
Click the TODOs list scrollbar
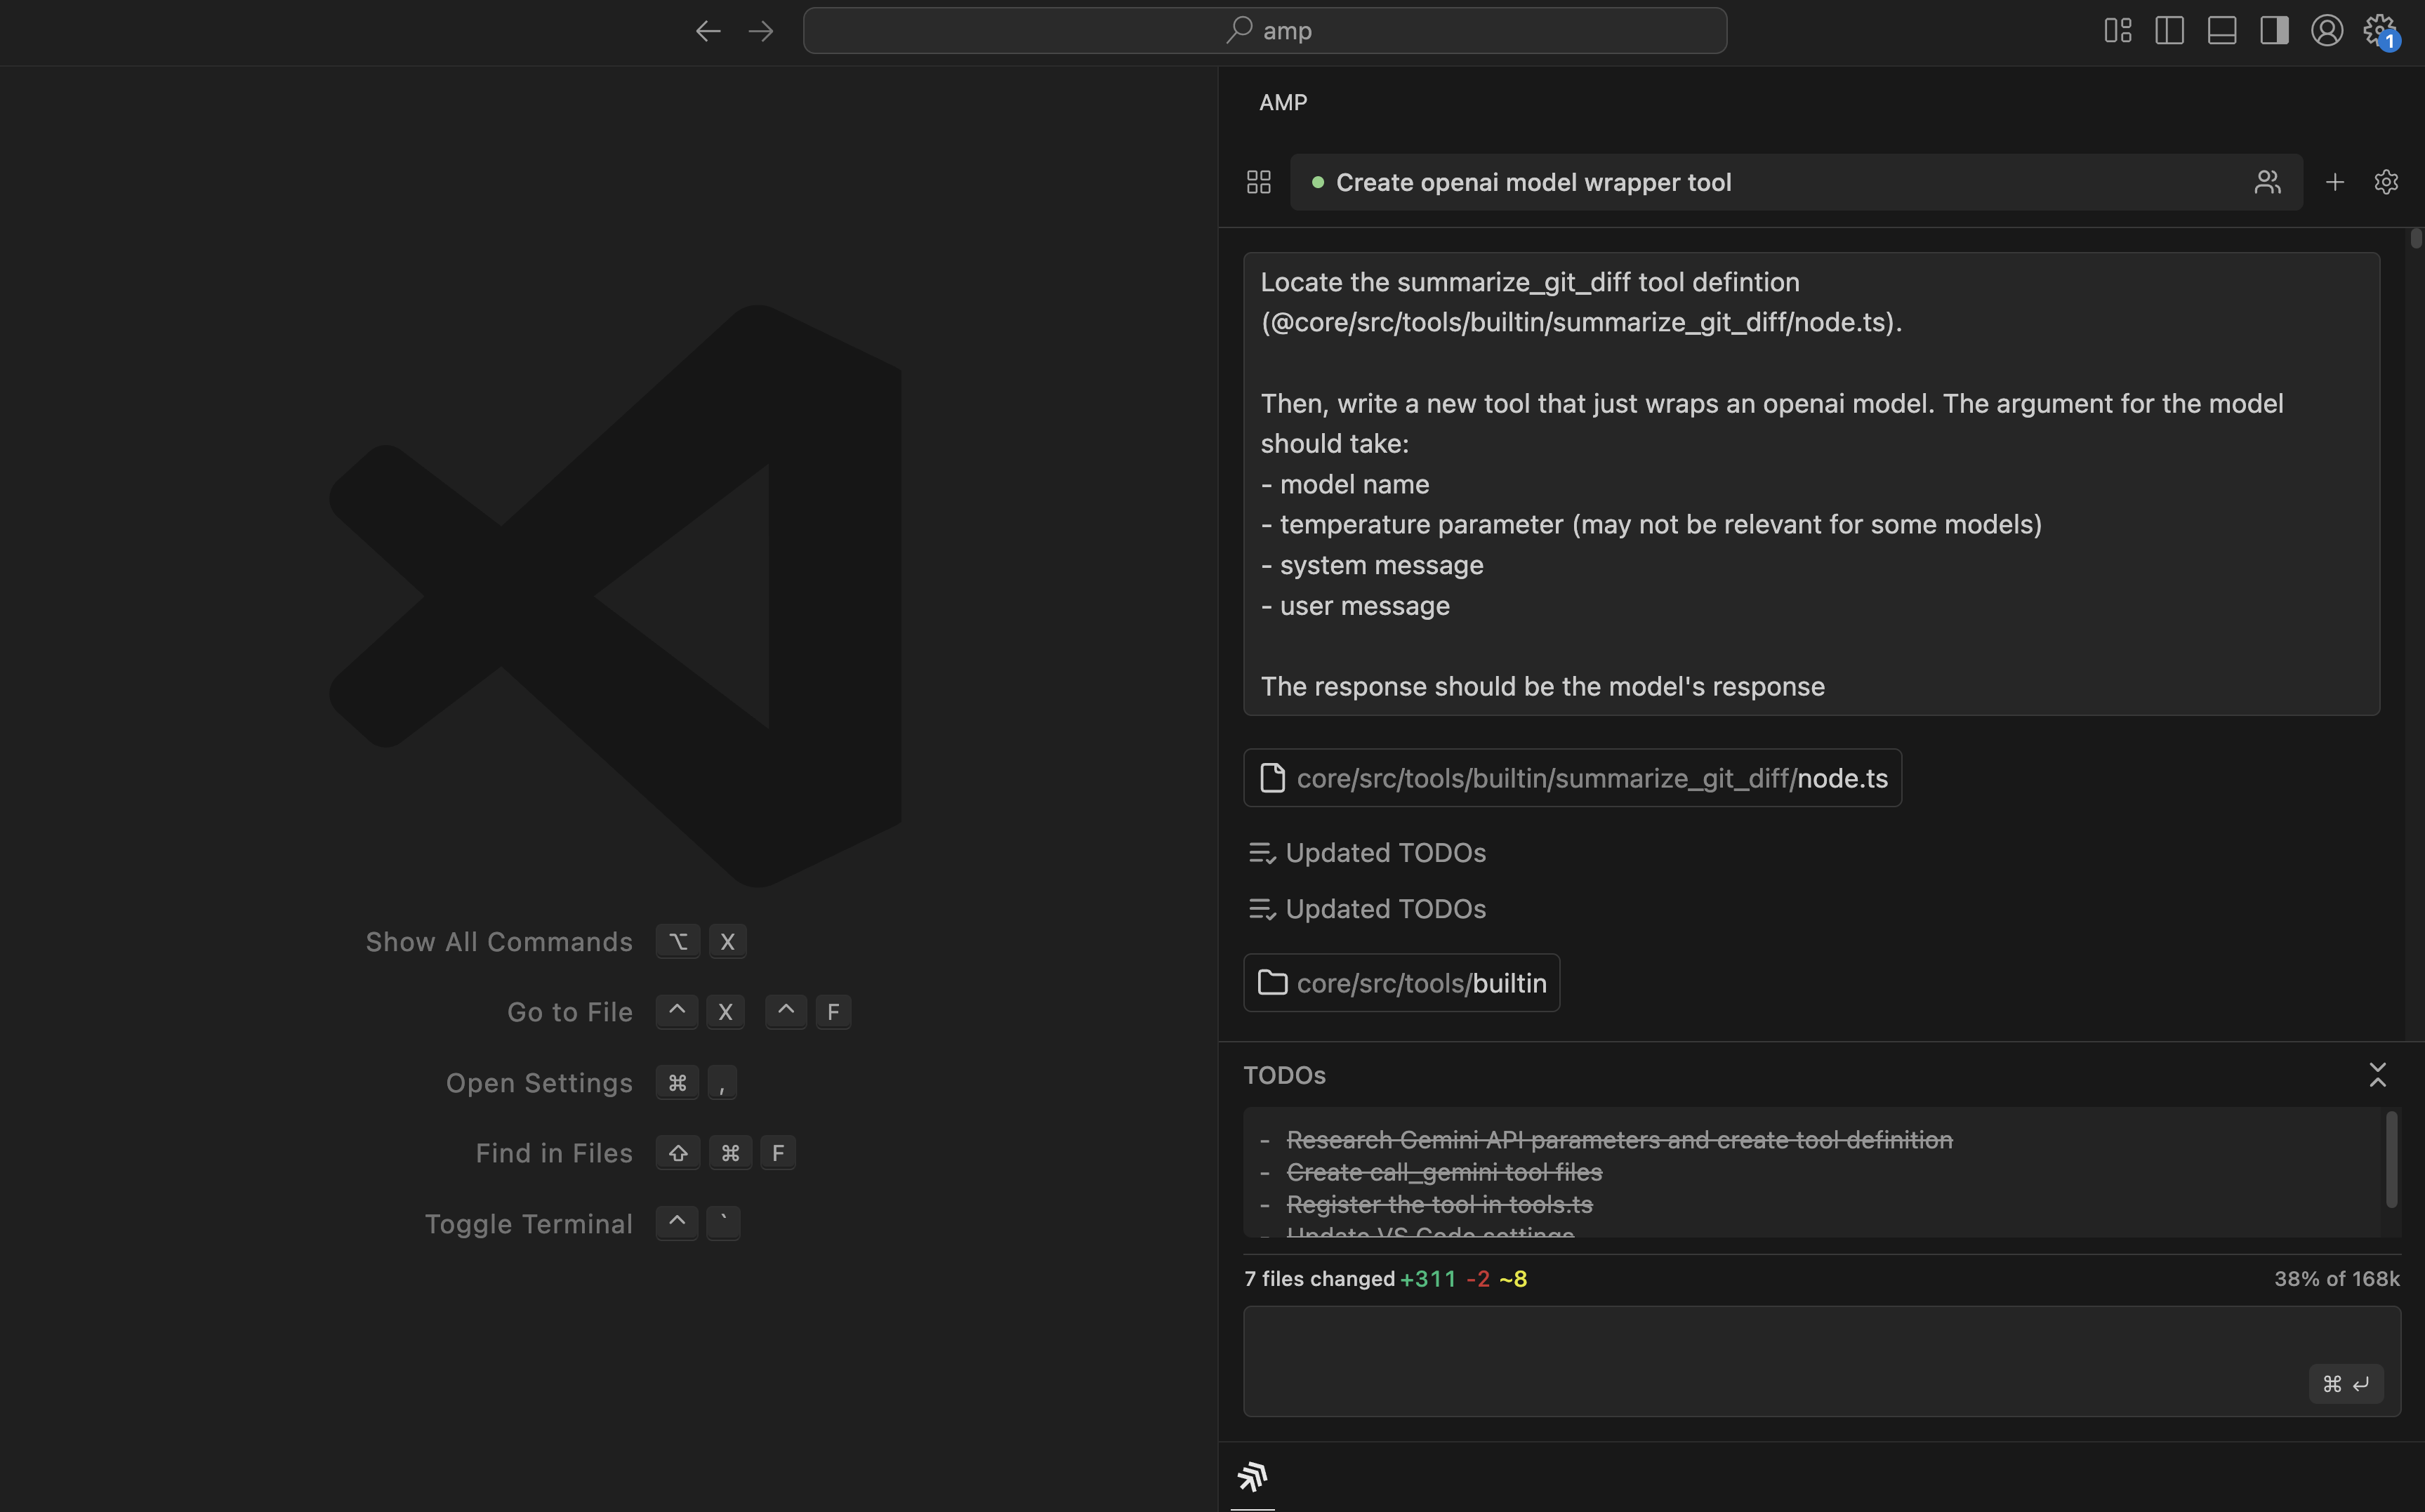click(2392, 1160)
